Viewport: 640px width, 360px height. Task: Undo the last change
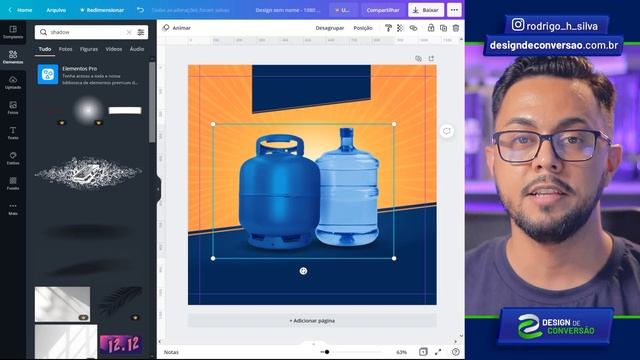pyautogui.click(x=140, y=10)
